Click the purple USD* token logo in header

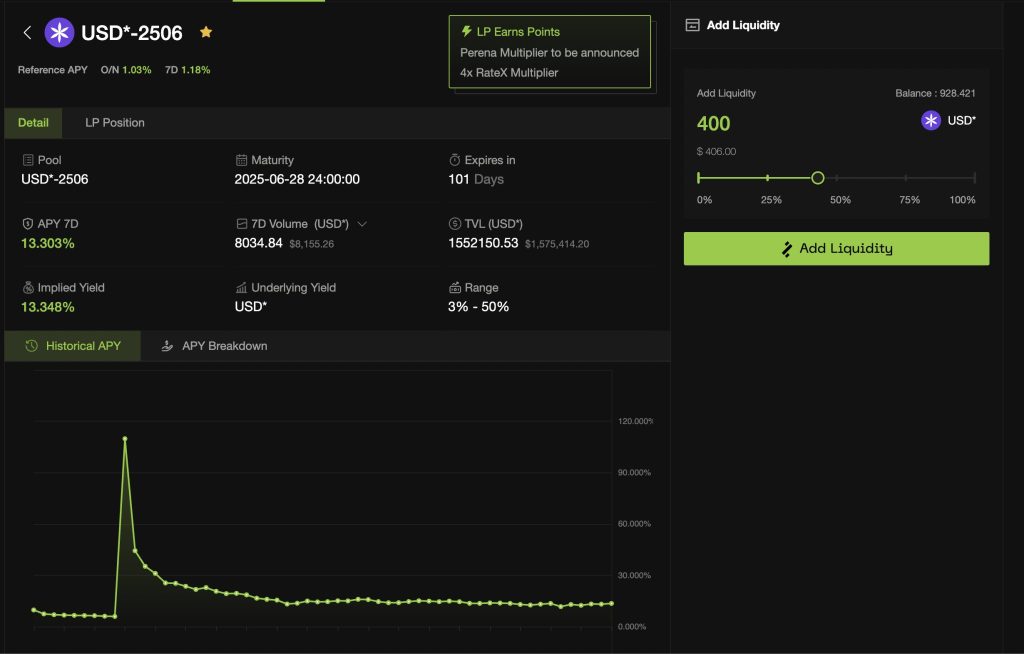pos(59,33)
